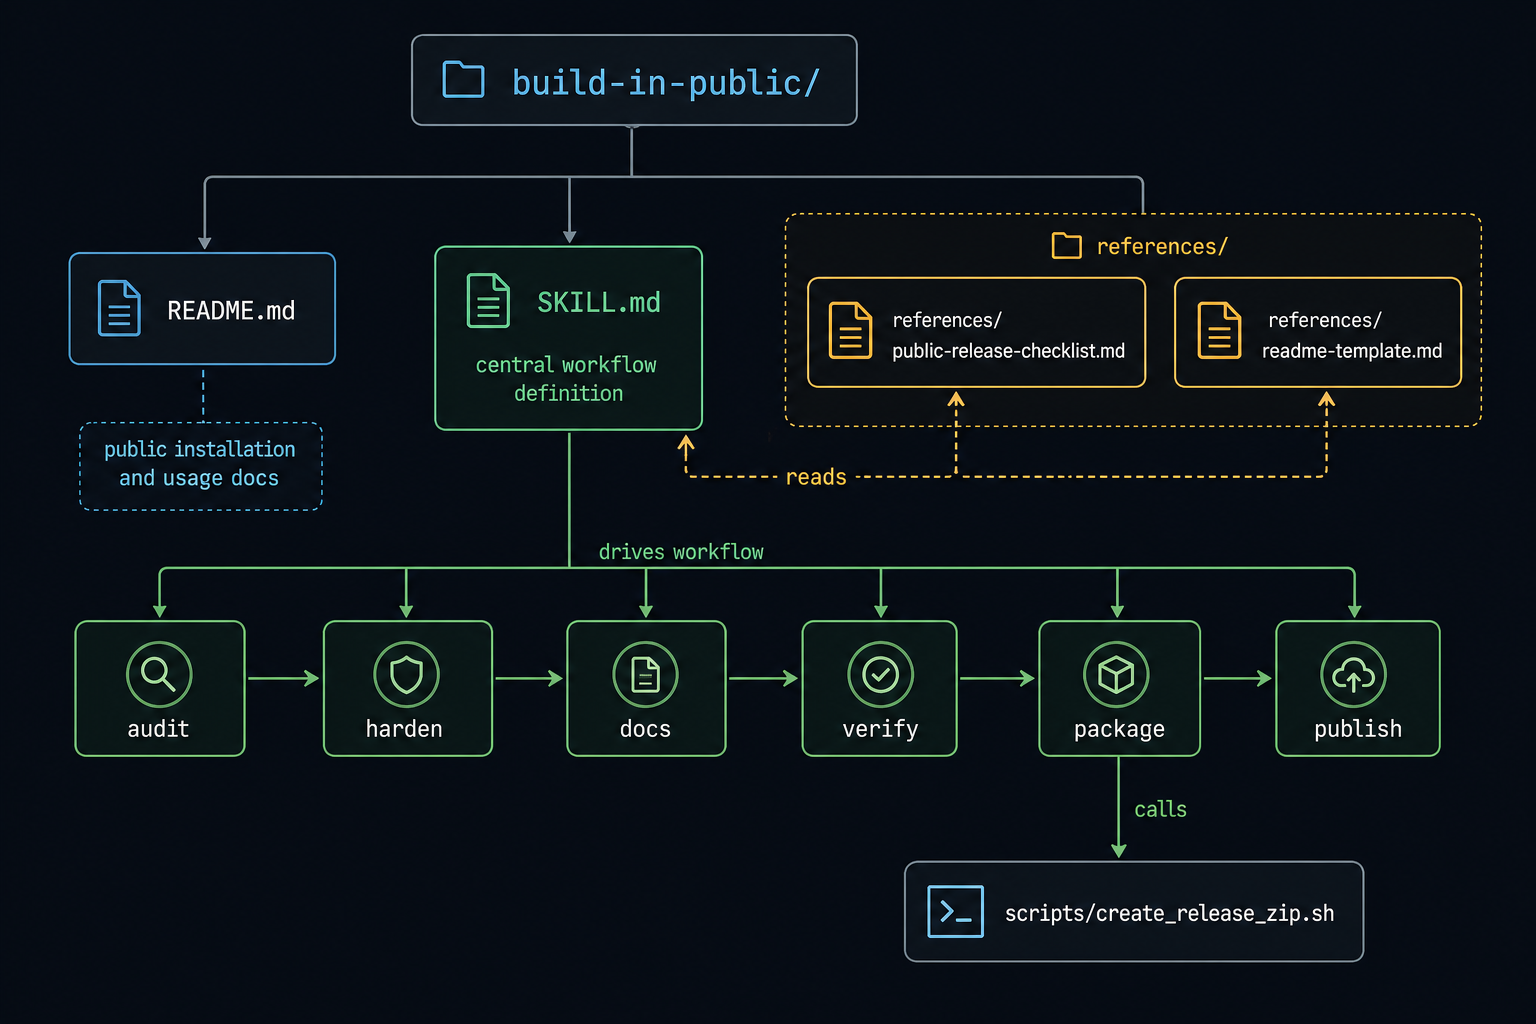
Task: Click the references/ folder icon
Action: pos(1067,245)
